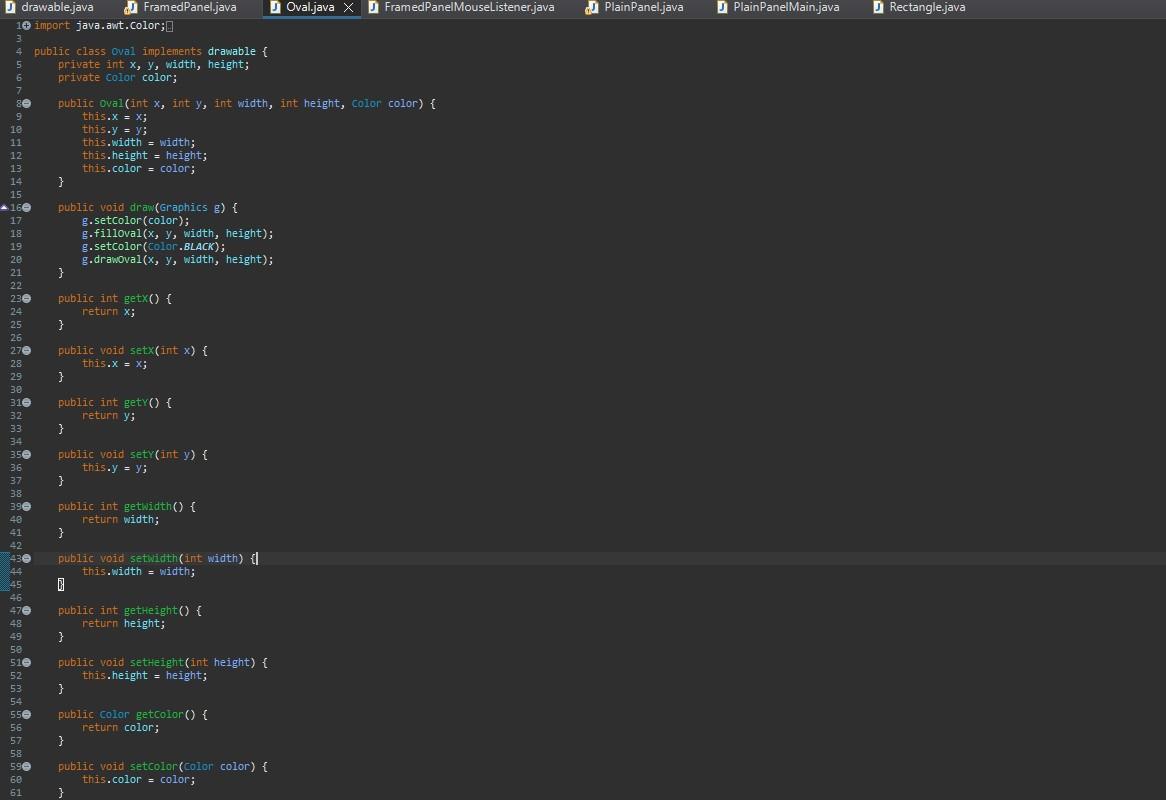Collapse the setY method on line 35
The height and width of the screenshot is (800, 1166).
point(27,454)
